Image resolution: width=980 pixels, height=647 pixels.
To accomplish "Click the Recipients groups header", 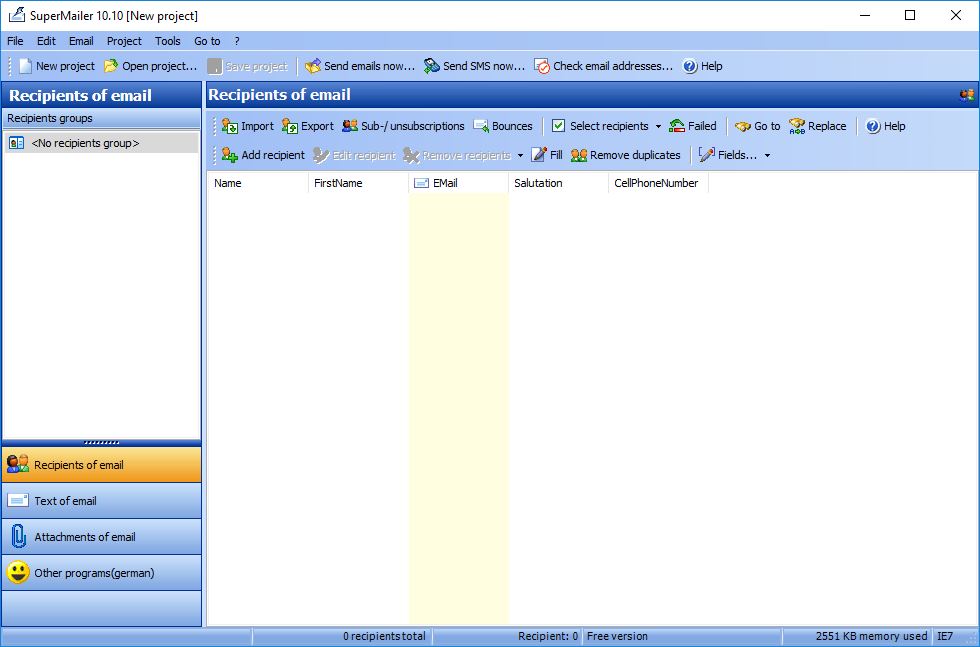I will pyautogui.click(x=101, y=119).
